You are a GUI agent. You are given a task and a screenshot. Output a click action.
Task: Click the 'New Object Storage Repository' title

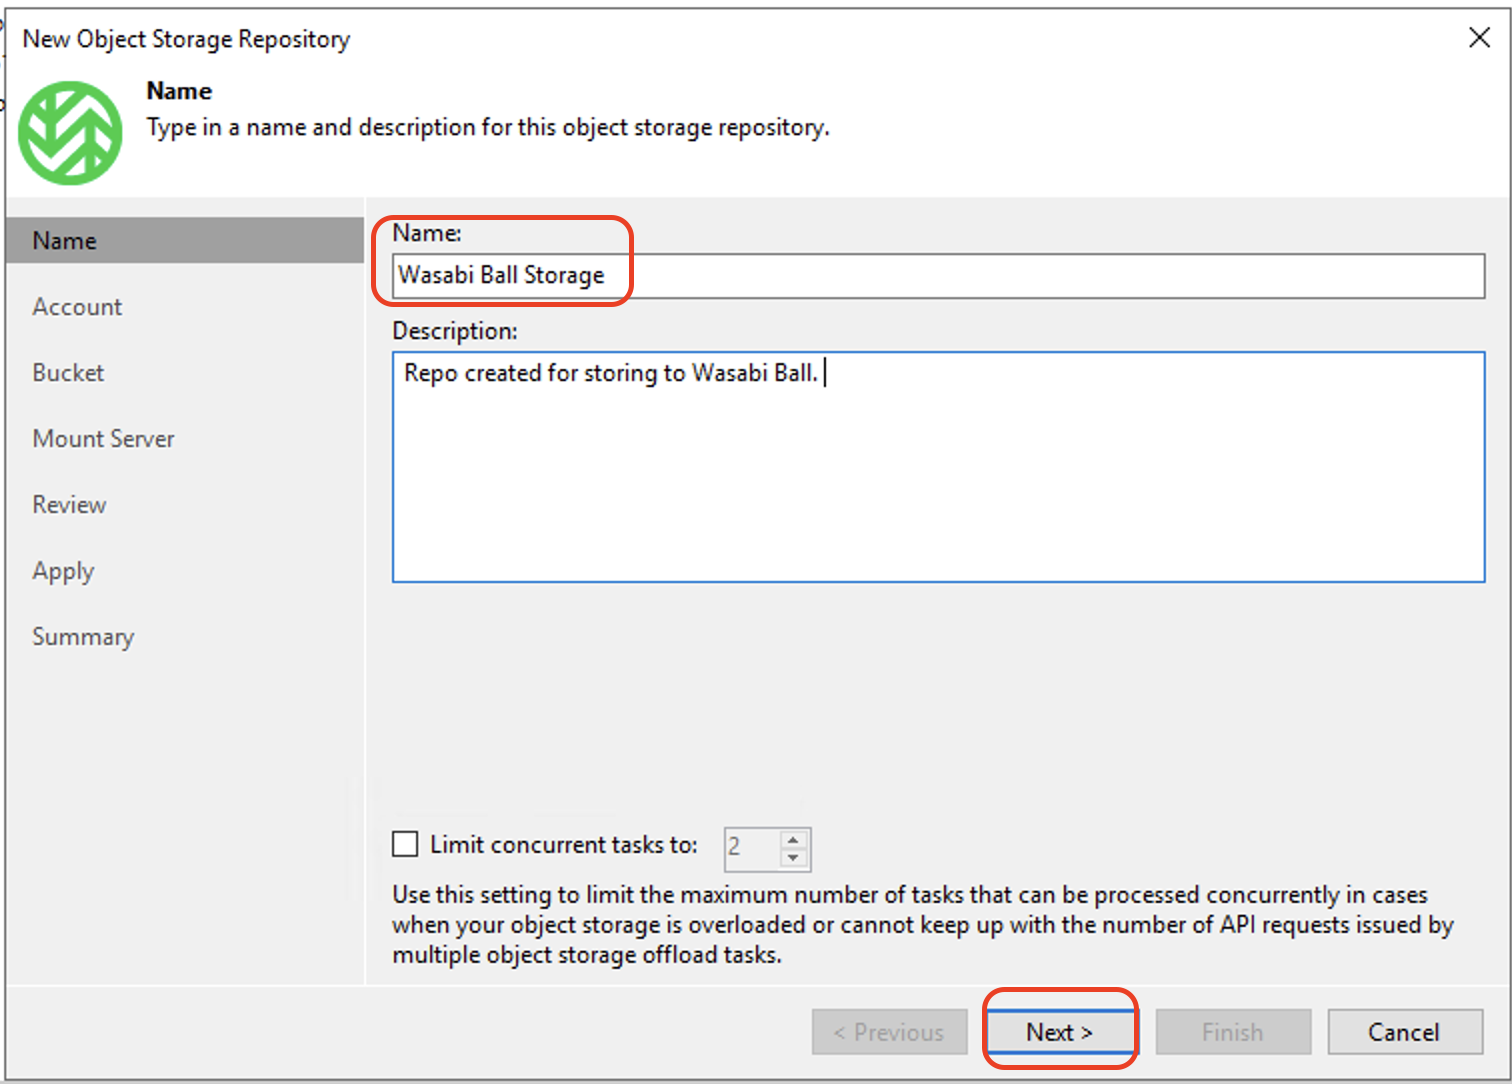[x=186, y=39]
